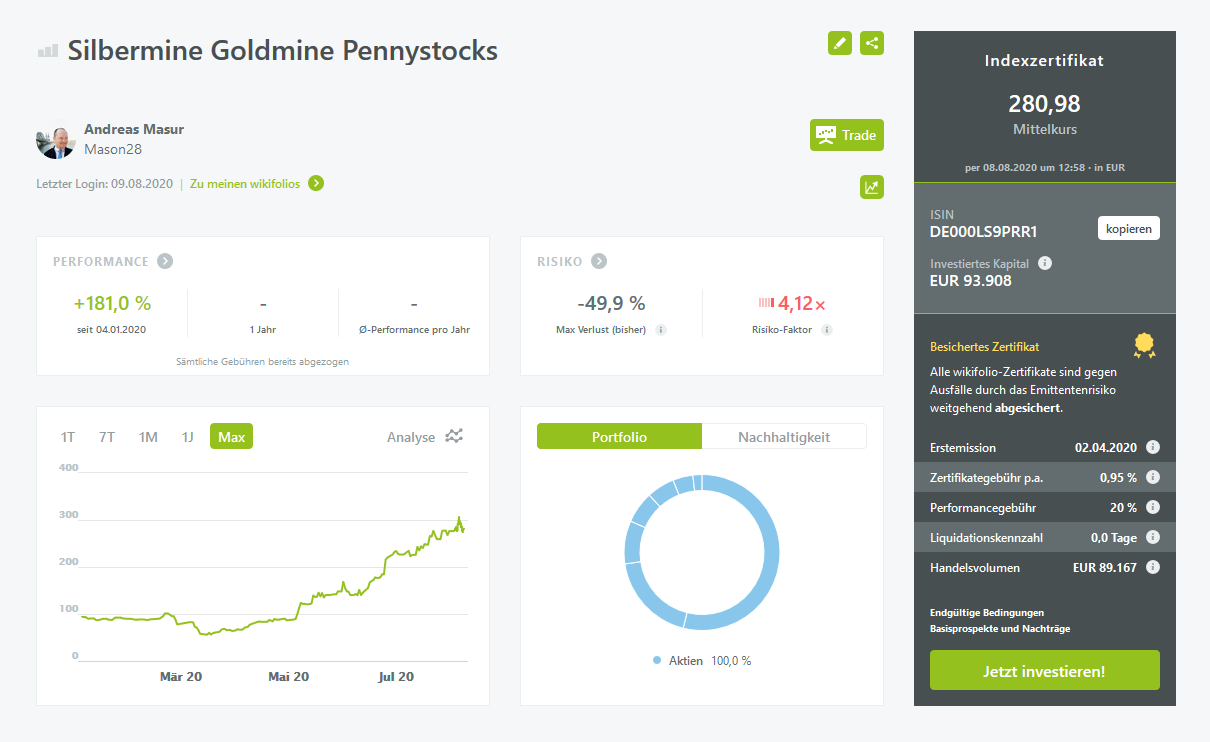1210x742 pixels.
Task: Click info icon next to Investiertes Kapital
Action: 1045,263
